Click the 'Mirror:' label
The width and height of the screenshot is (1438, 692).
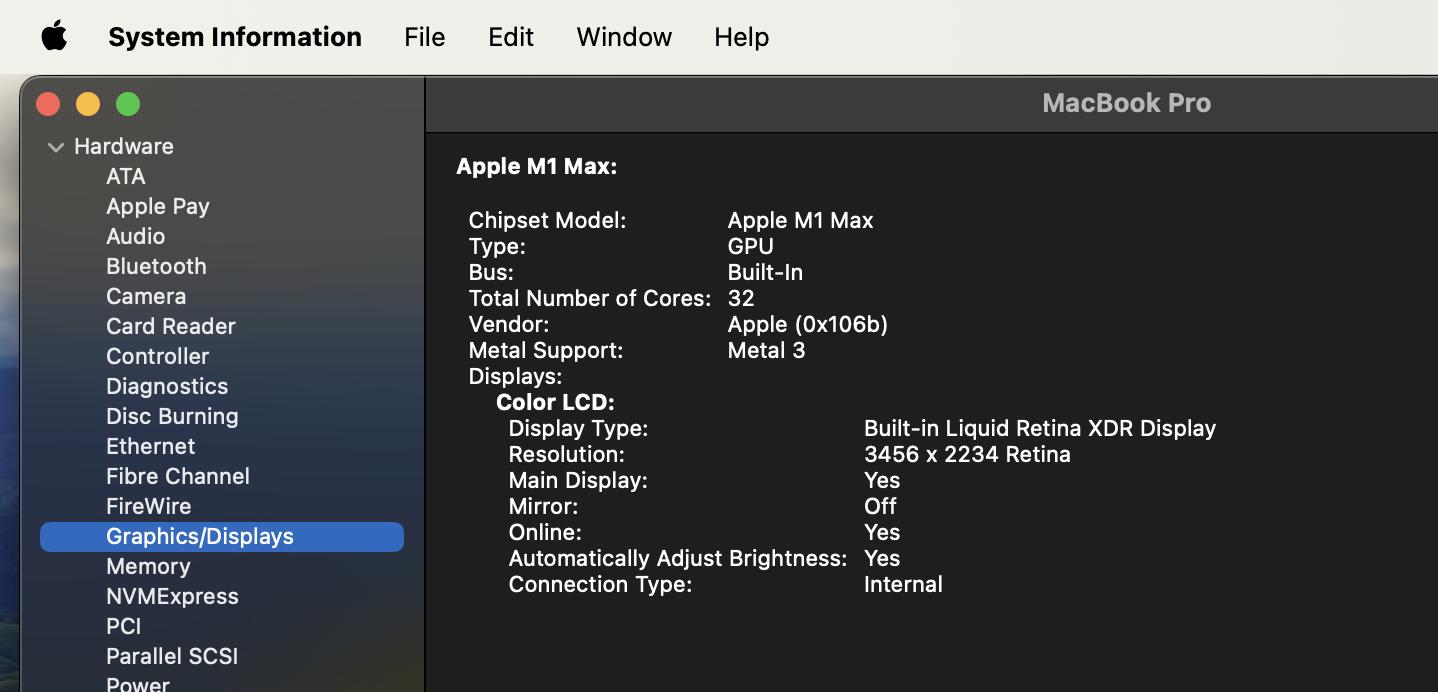(x=544, y=506)
